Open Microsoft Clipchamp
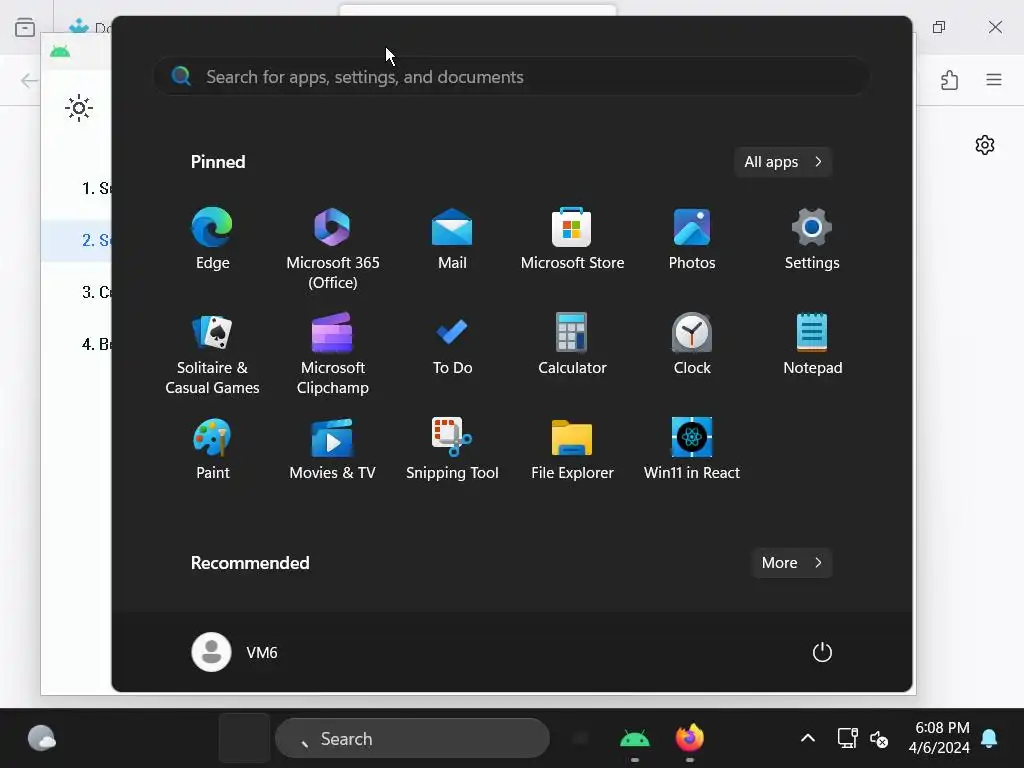This screenshot has width=1024, height=768. (332, 353)
